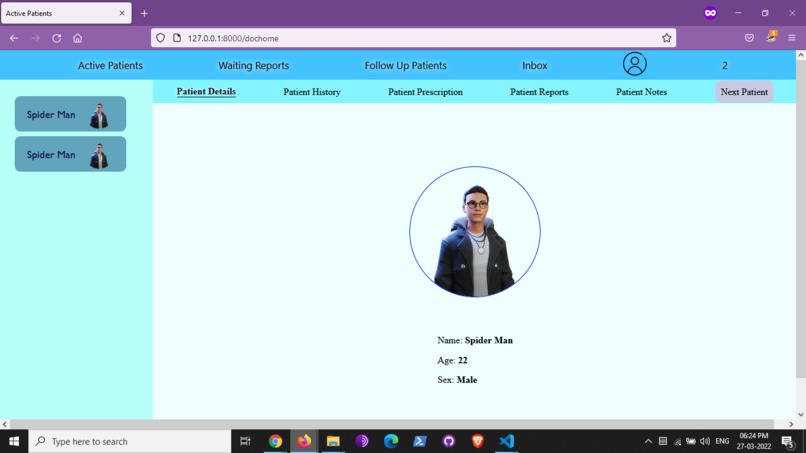This screenshot has height=453, width=806.
Task: Switch to Patient Prescription tab
Action: click(425, 92)
